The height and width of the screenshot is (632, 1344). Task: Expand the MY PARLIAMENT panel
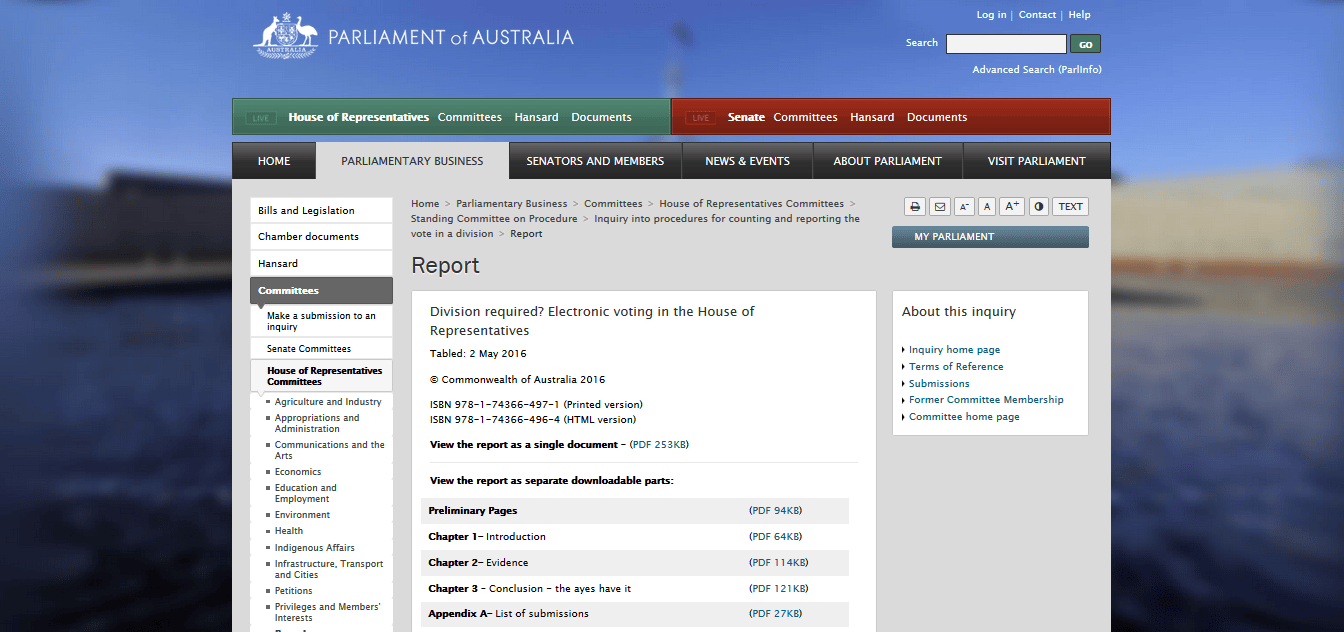pyautogui.click(x=990, y=237)
